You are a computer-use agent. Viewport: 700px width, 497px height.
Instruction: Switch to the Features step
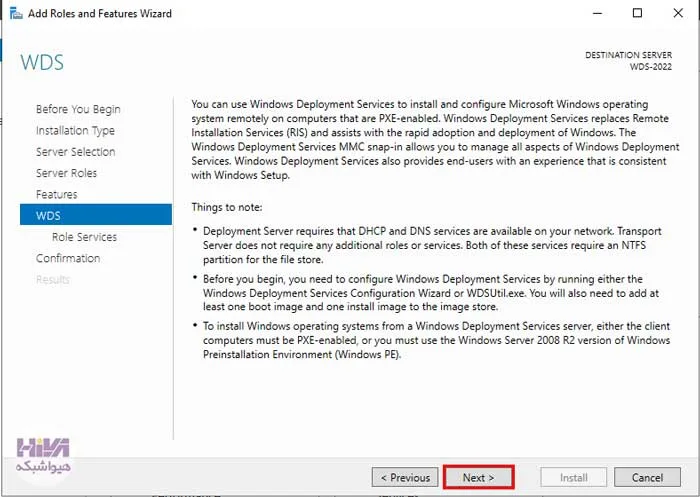point(57,194)
